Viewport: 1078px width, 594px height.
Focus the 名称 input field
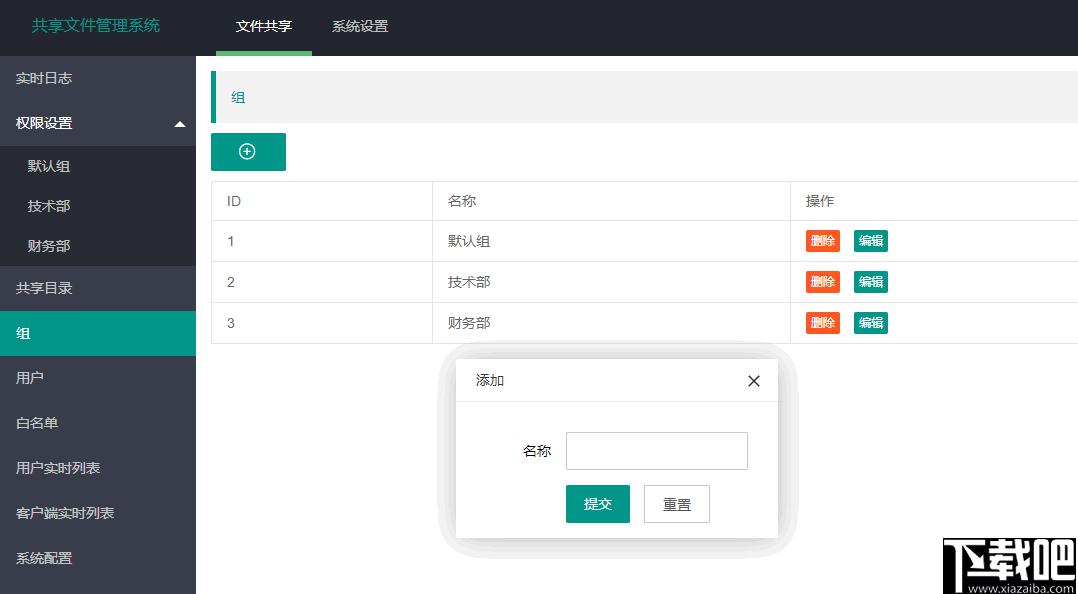click(x=657, y=451)
